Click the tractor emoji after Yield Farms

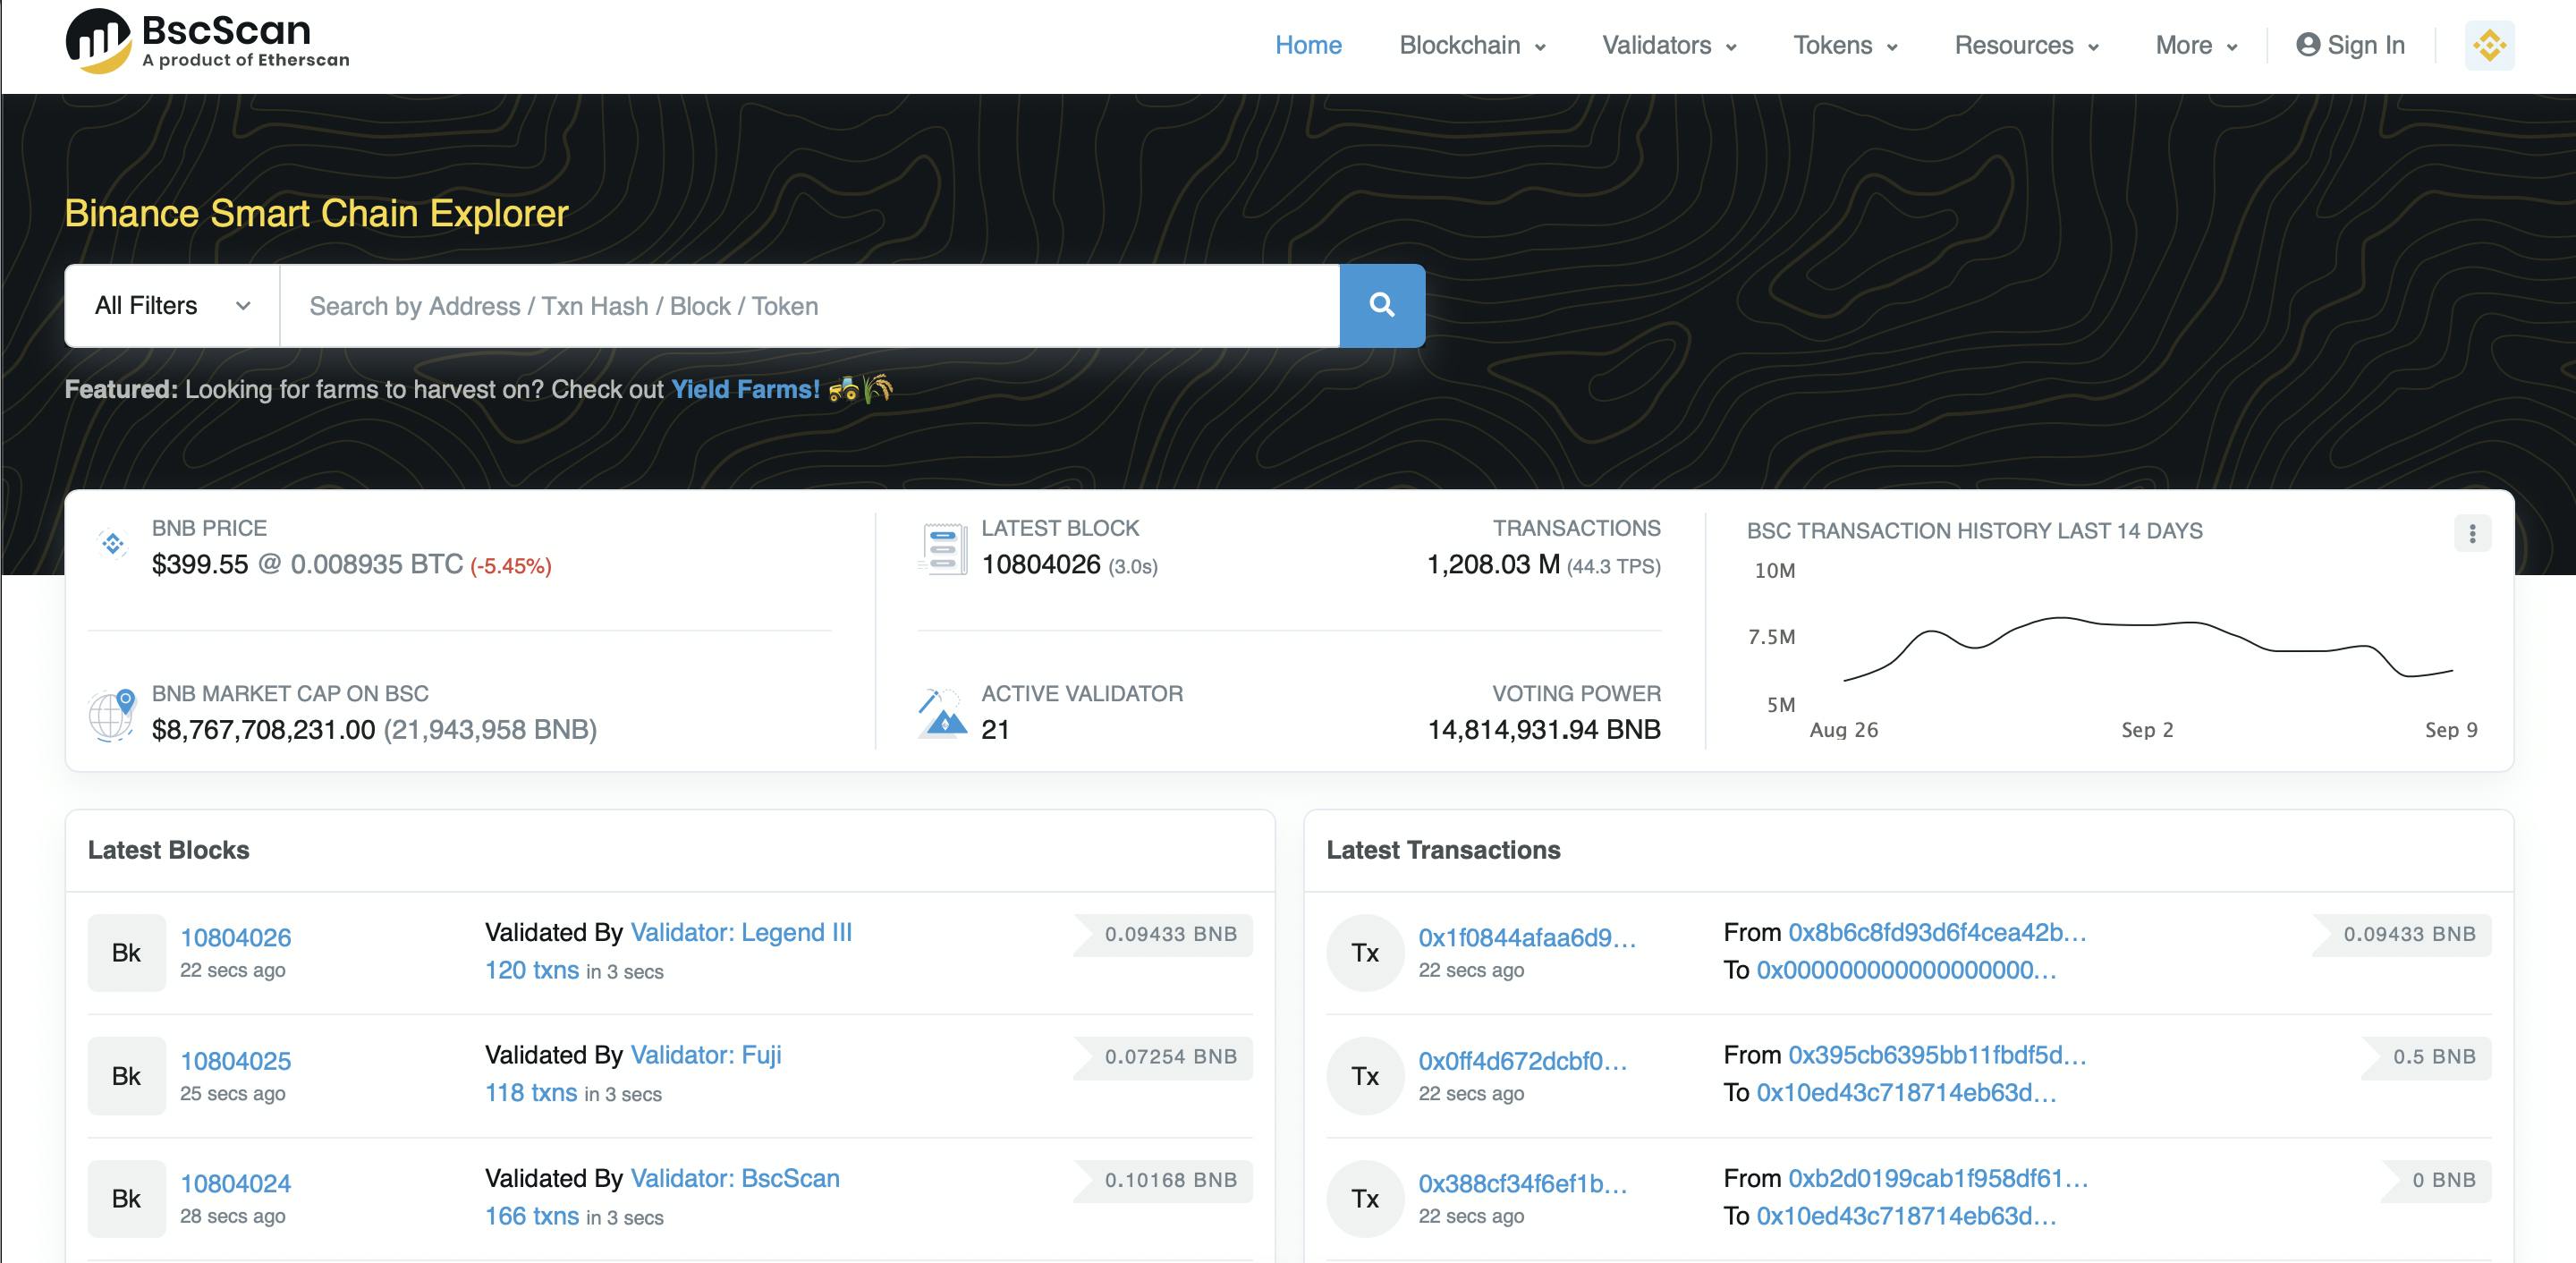pyautogui.click(x=843, y=389)
